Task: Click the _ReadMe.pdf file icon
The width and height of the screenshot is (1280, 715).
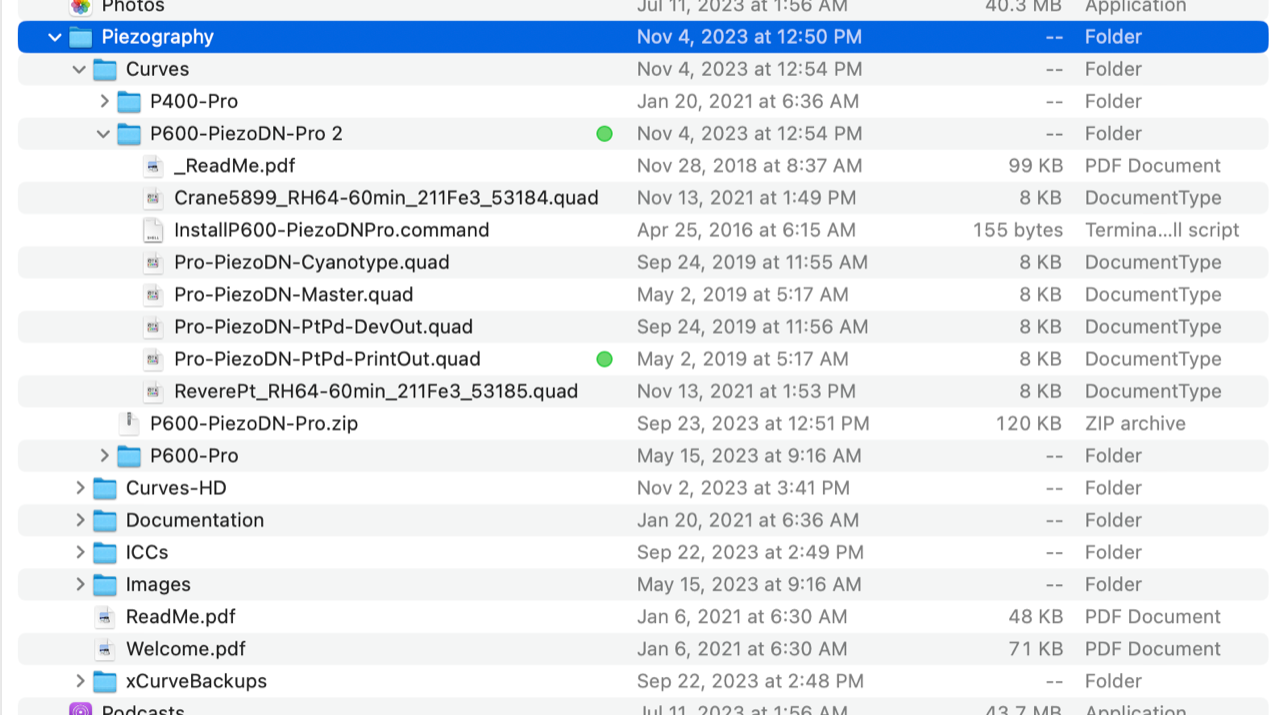Action: [153, 166]
